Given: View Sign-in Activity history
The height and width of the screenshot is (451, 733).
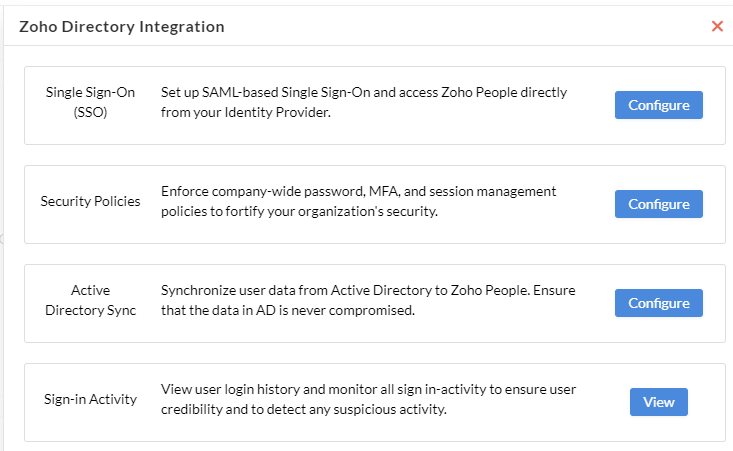Looking at the screenshot, I should pyautogui.click(x=658, y=402).
